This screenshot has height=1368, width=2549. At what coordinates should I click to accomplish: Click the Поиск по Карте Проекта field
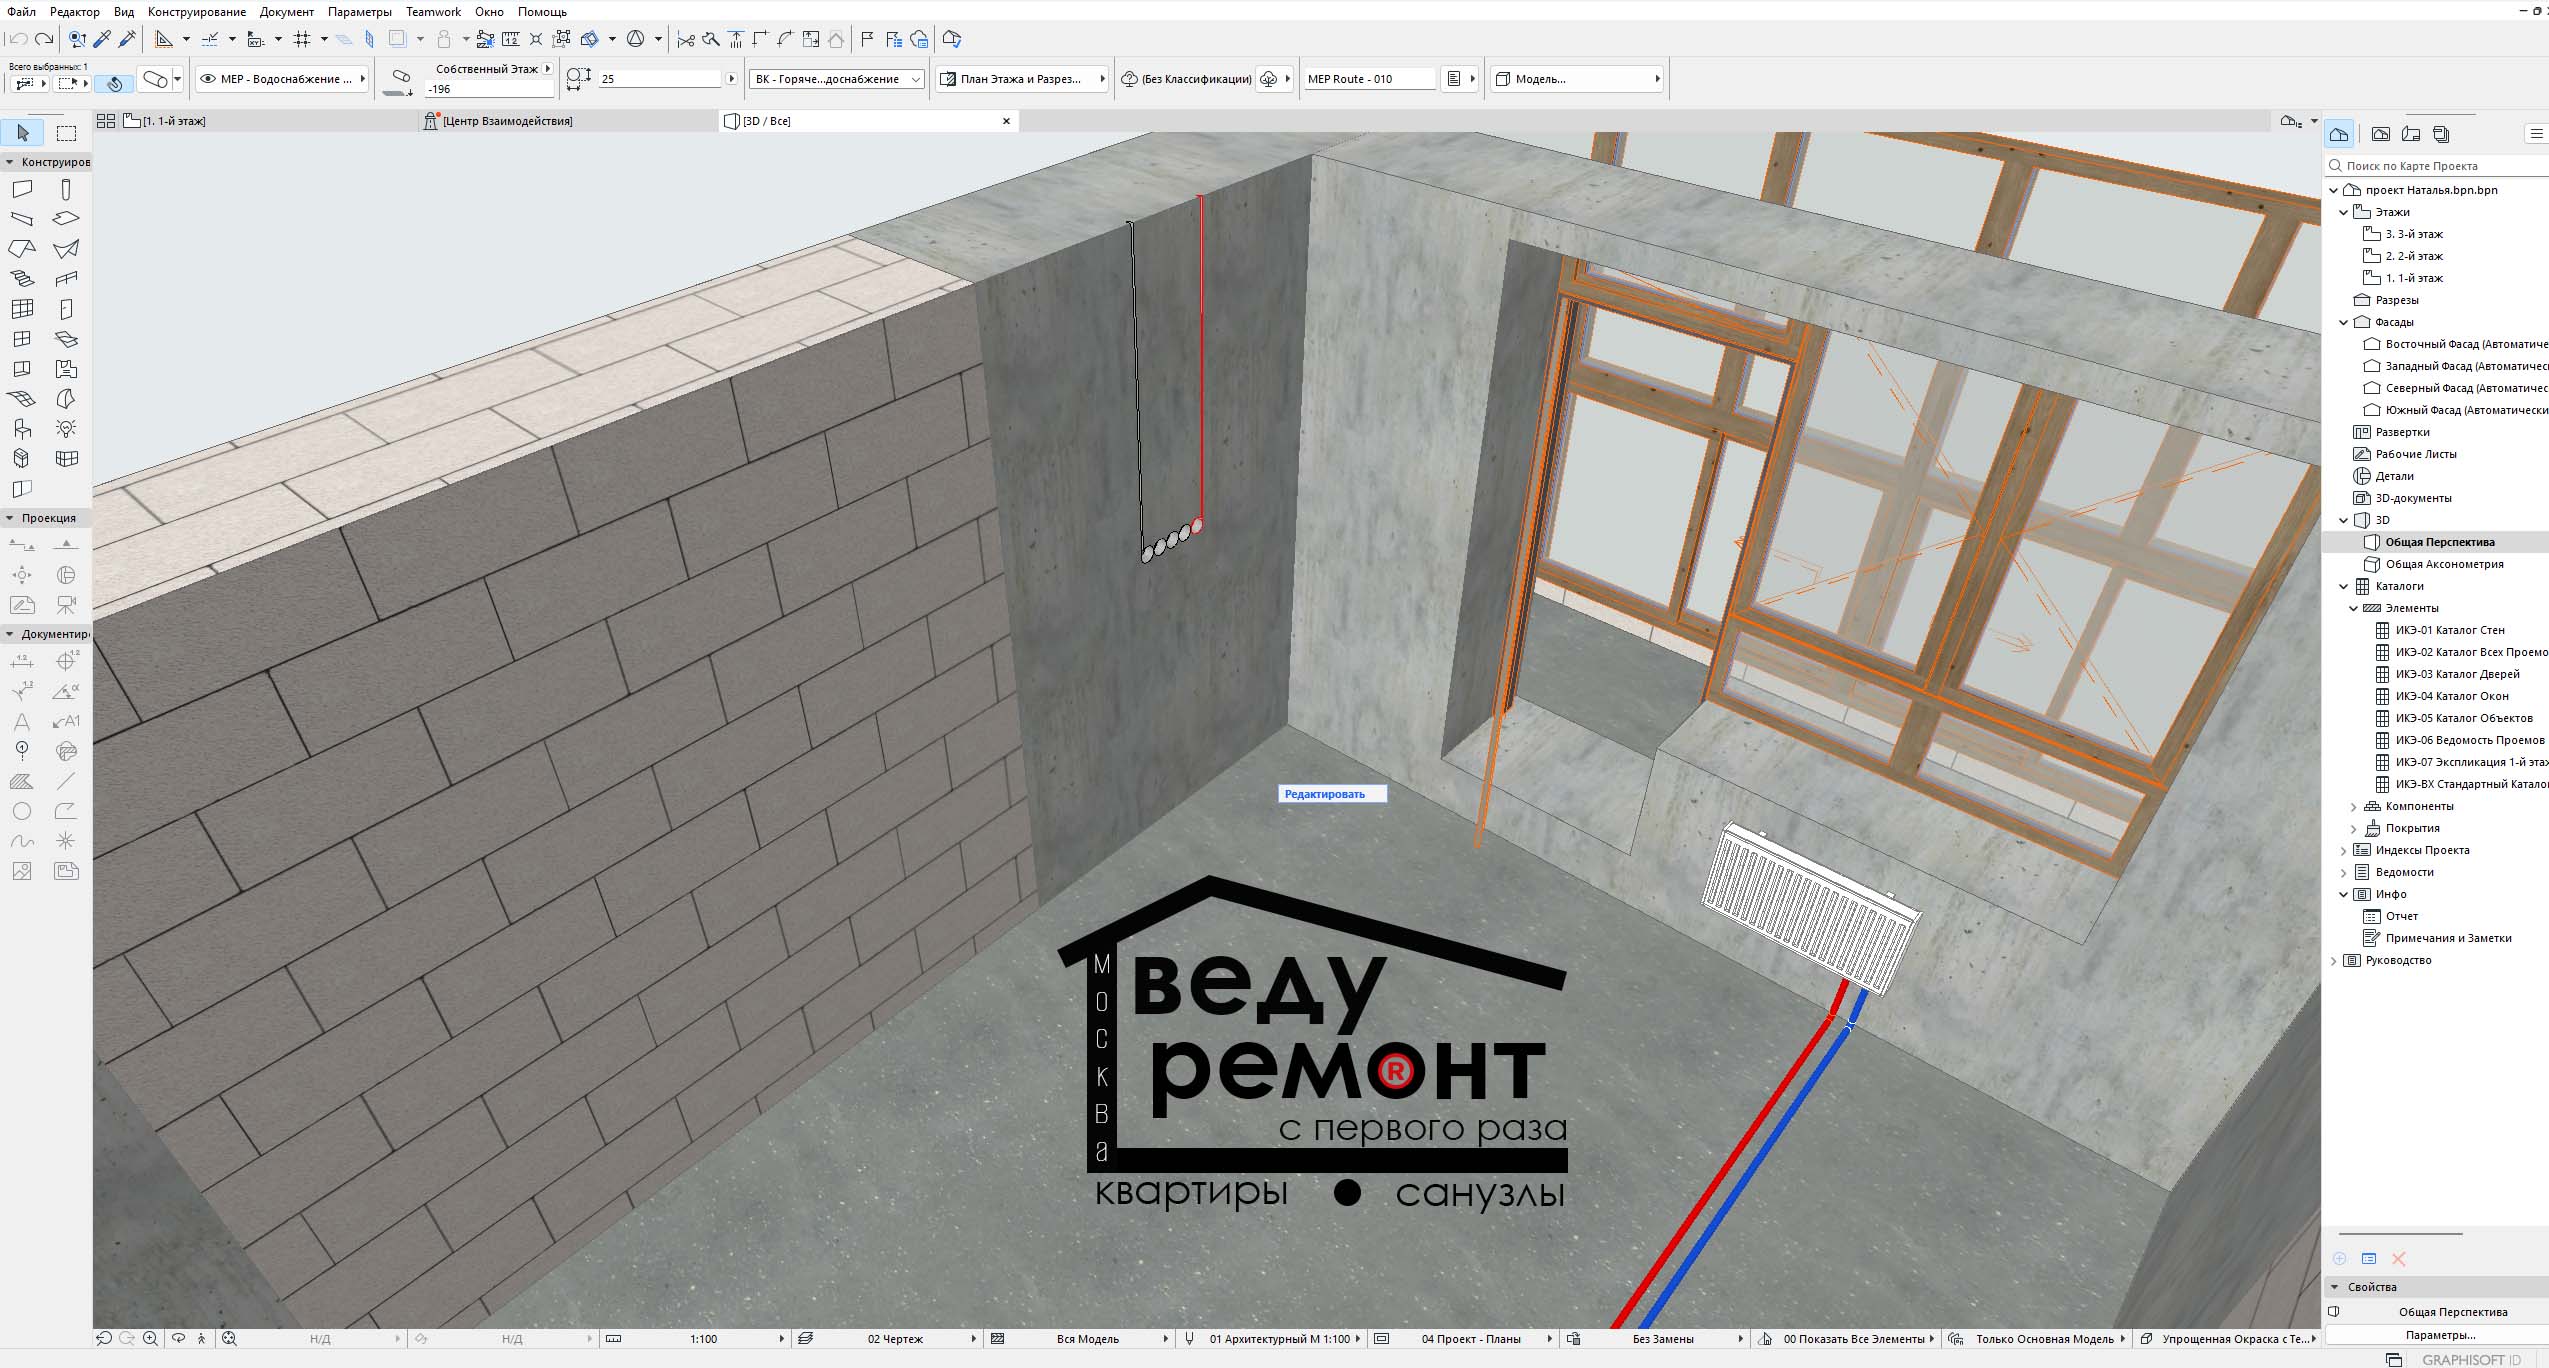(x=2436, y=166)
